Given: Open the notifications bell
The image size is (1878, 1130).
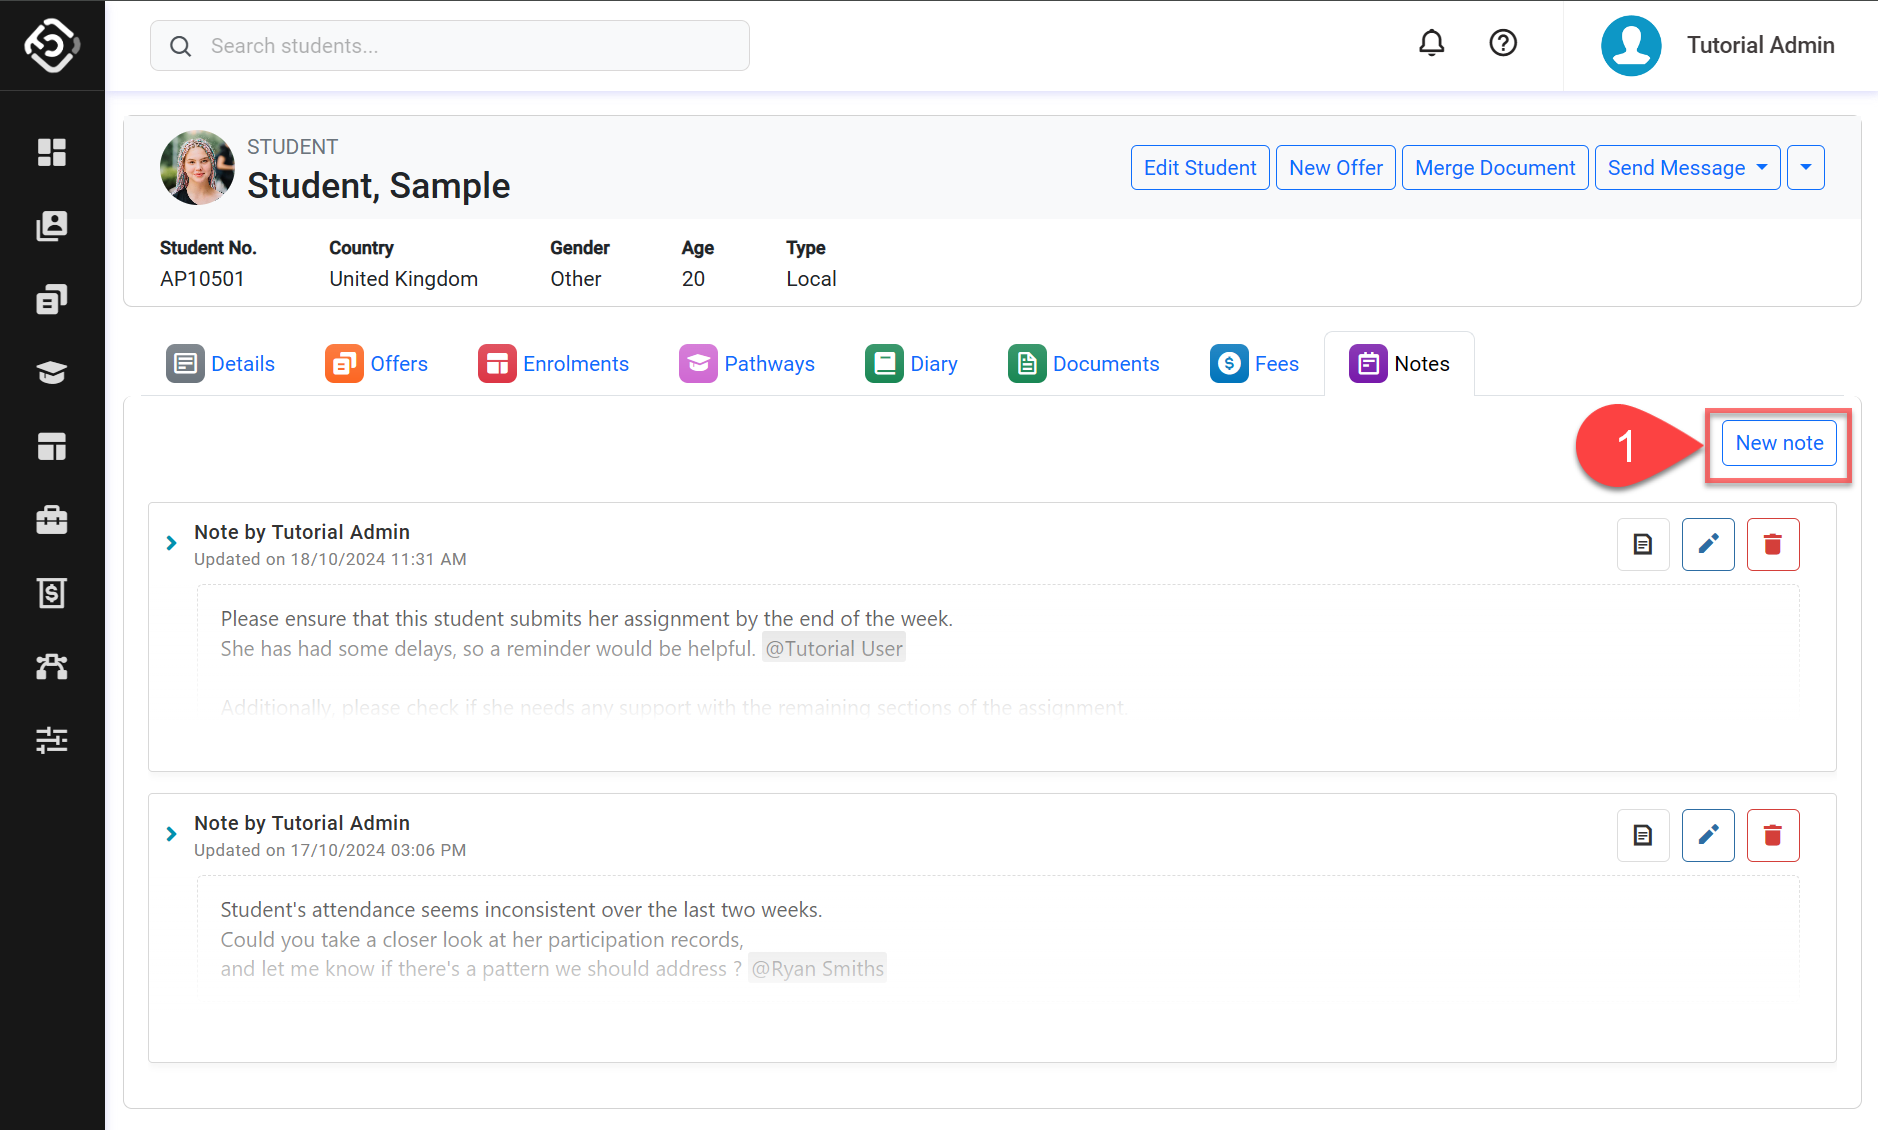Looking at the screenshot, I should (x=1431, y=43).
